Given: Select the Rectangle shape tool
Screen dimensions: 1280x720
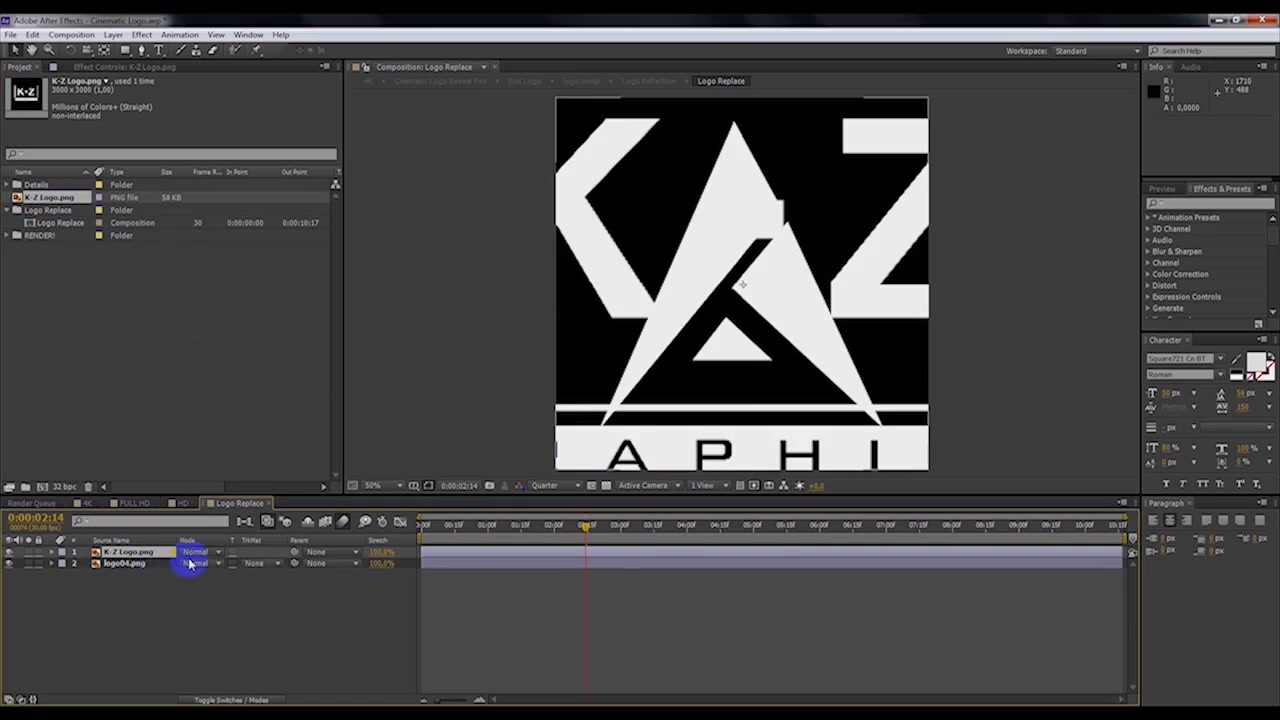Looking at the screenshot, I should 125,50.
